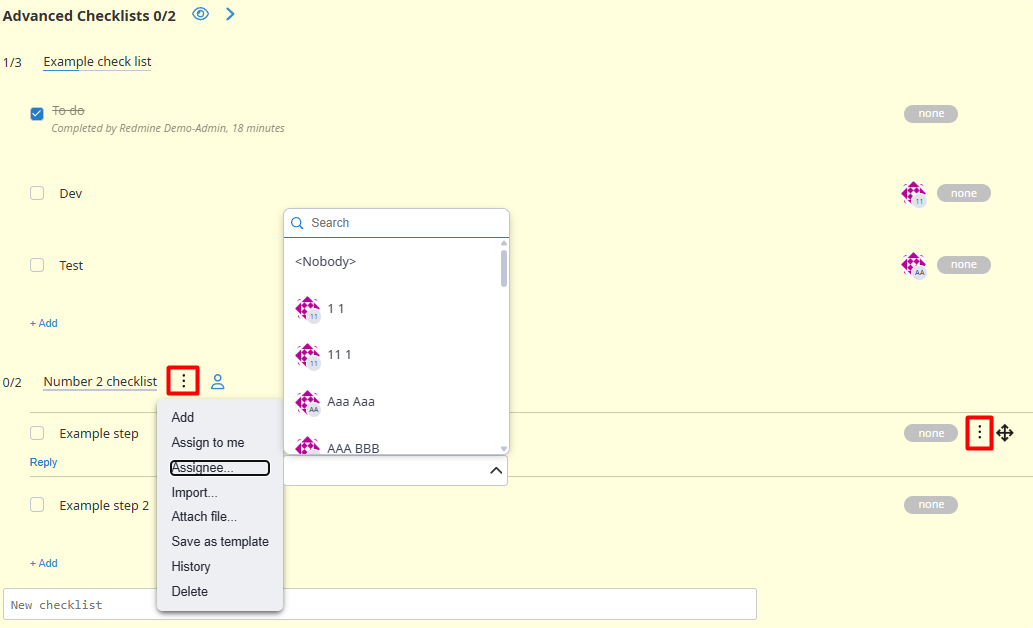Focus the New checklist input field
Image resolution: width=1033 pixels, height=628 pixels.
tap(380, 605)
